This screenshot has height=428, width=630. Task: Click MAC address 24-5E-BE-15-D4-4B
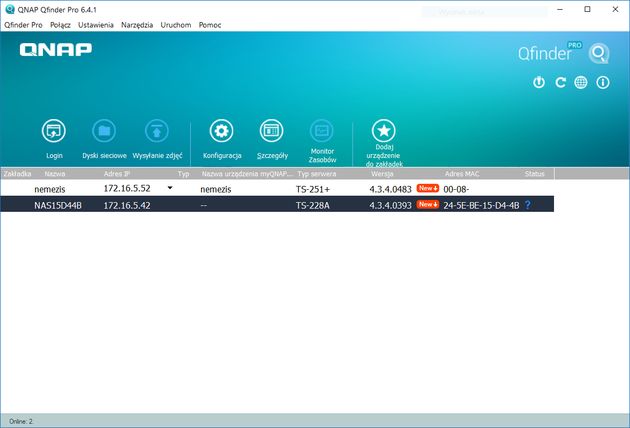point(481,205)
